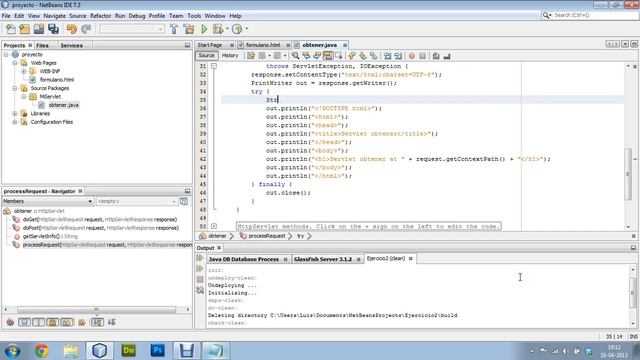This screenshot has width=640, height=360.
Task: Click the History view button
Action: click(x=230, y=56)
